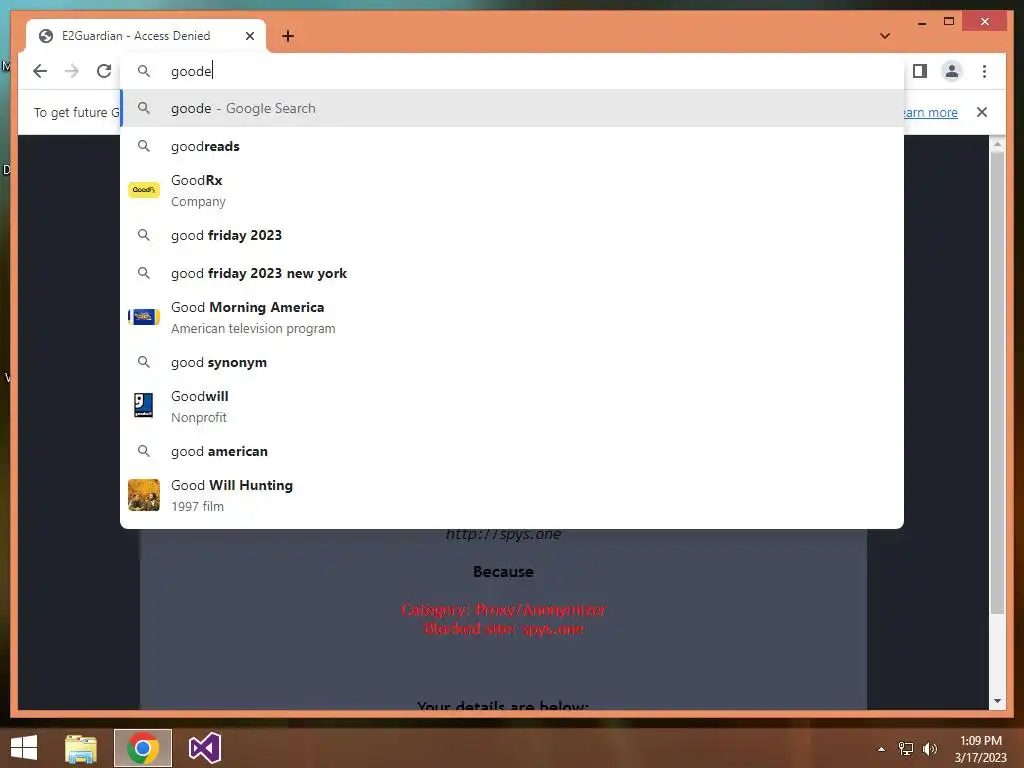This screenshot has width=1024, height=768.
Task: Launch Visual Studio from the taskbar
Action: click(x=204, y=748)
